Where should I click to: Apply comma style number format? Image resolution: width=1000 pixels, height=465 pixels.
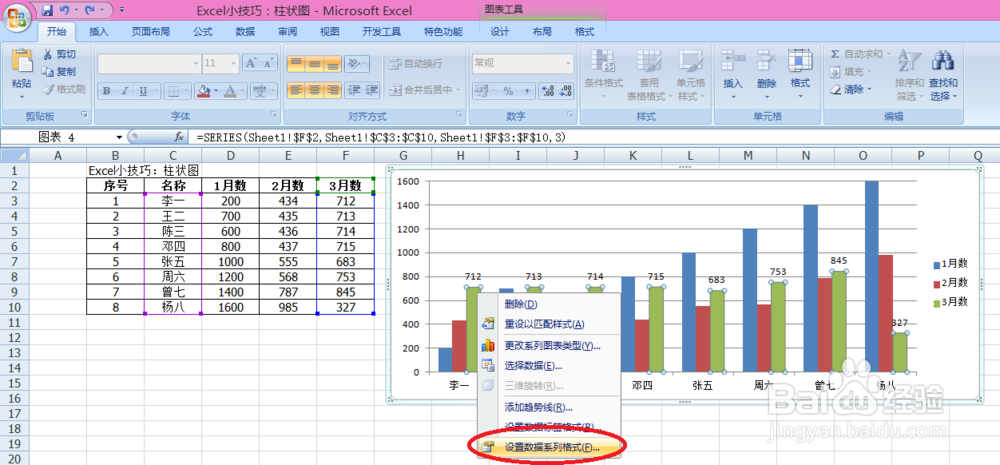526,91
